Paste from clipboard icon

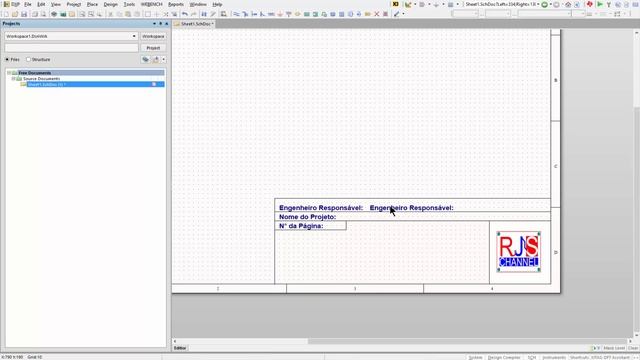click(x=128, y=14)
